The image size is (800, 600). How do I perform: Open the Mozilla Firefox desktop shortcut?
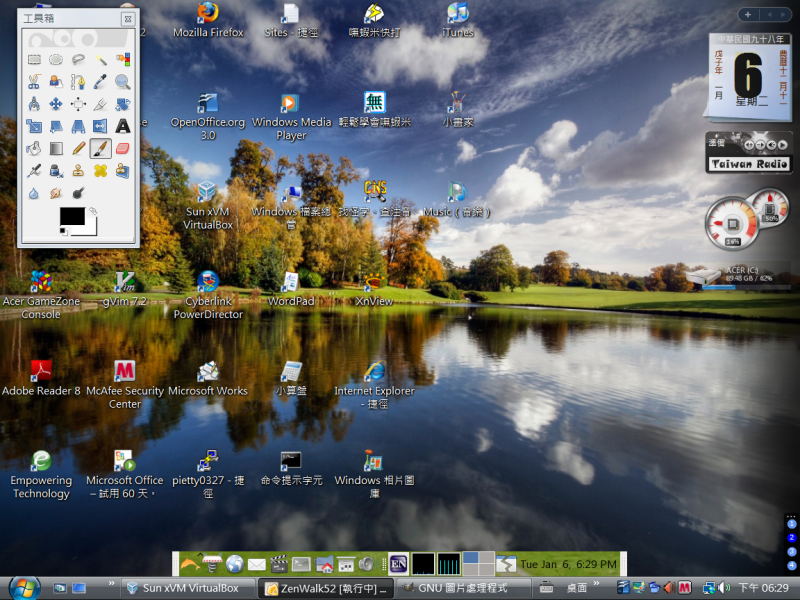point(208,19)
